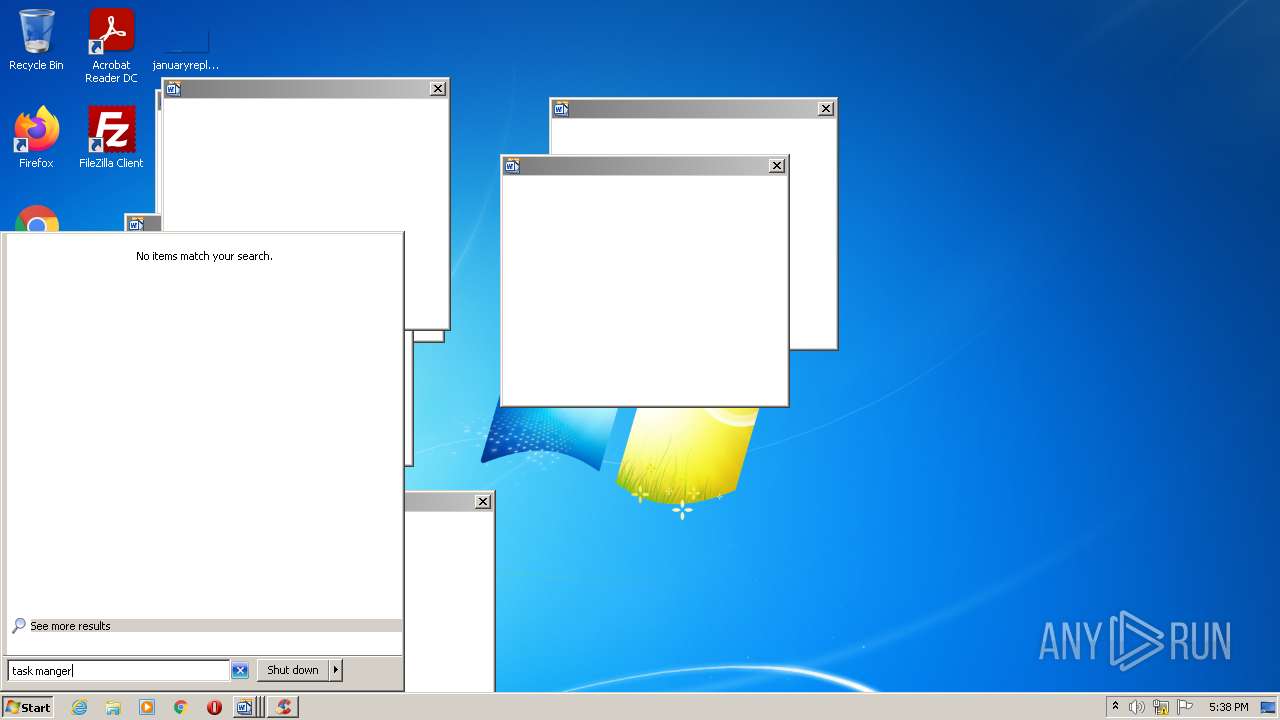The height and width of the screenshot is (720, 1280).
Task: Click the Word icon of the top-left window
Action: (173, 89)
